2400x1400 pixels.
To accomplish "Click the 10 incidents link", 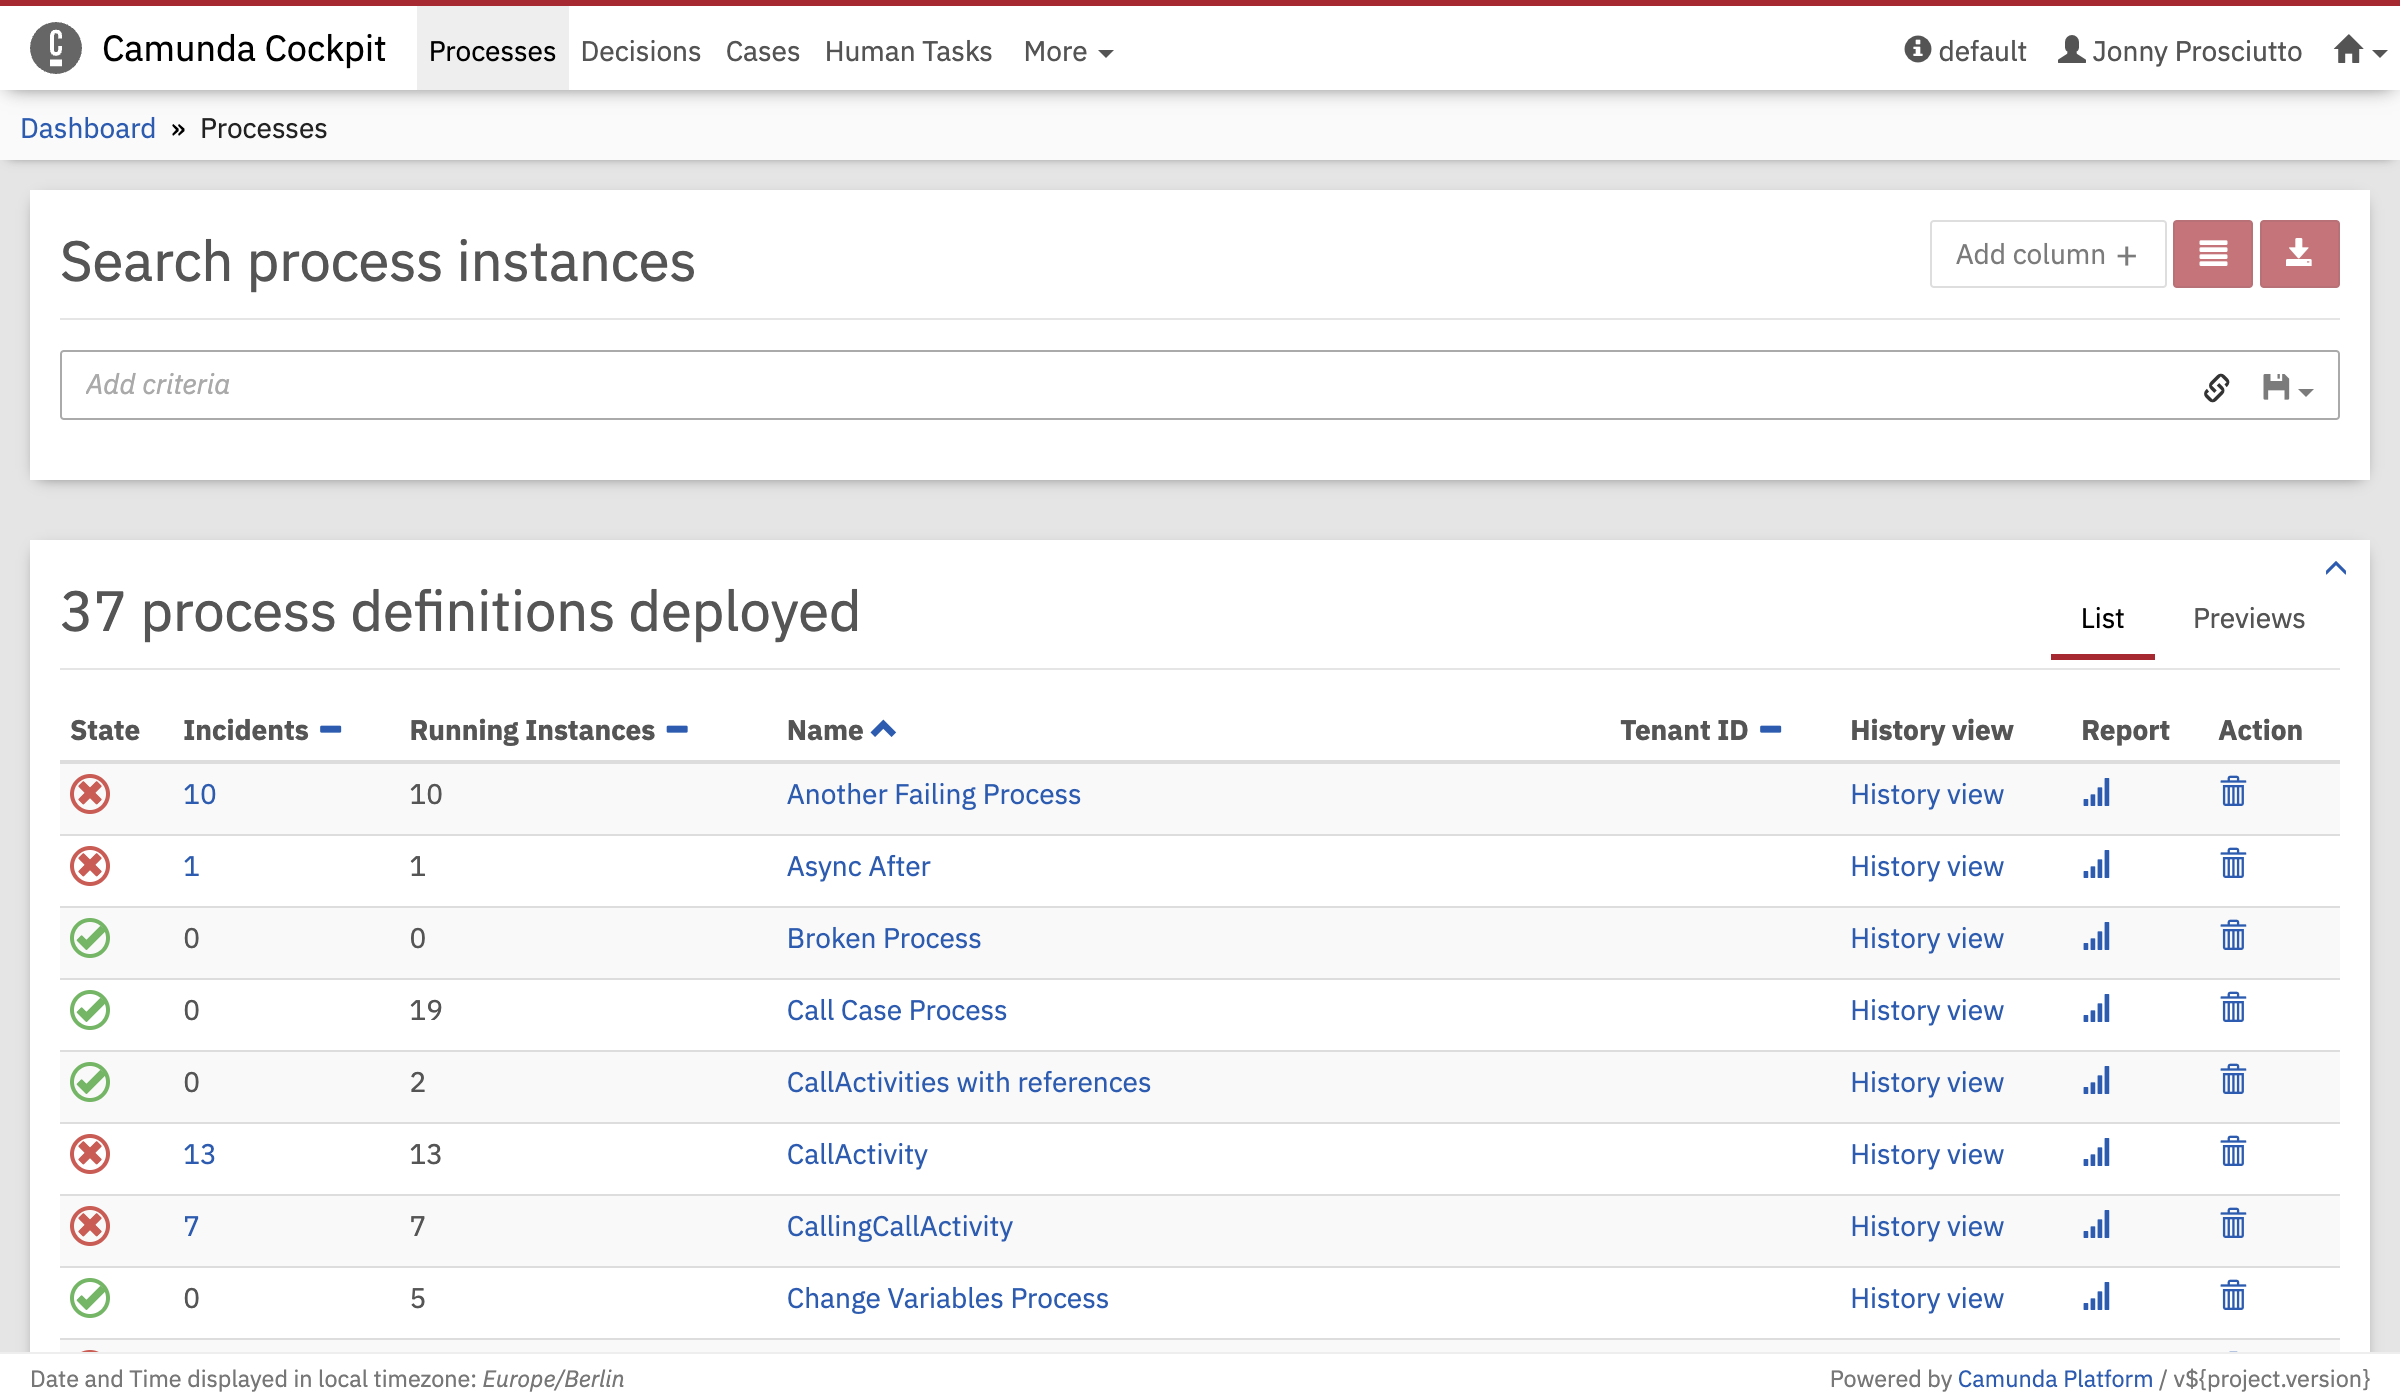I will coord(199,794).
